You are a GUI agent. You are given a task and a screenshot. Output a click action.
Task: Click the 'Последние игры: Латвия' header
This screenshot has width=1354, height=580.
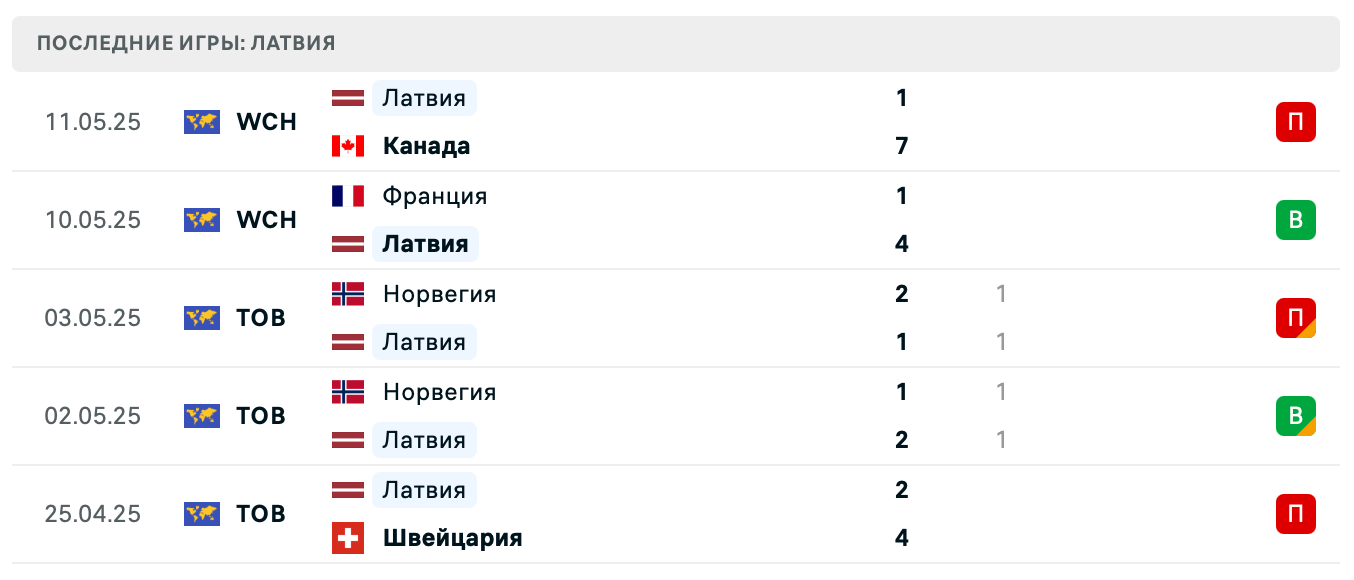tap(186, 43)
